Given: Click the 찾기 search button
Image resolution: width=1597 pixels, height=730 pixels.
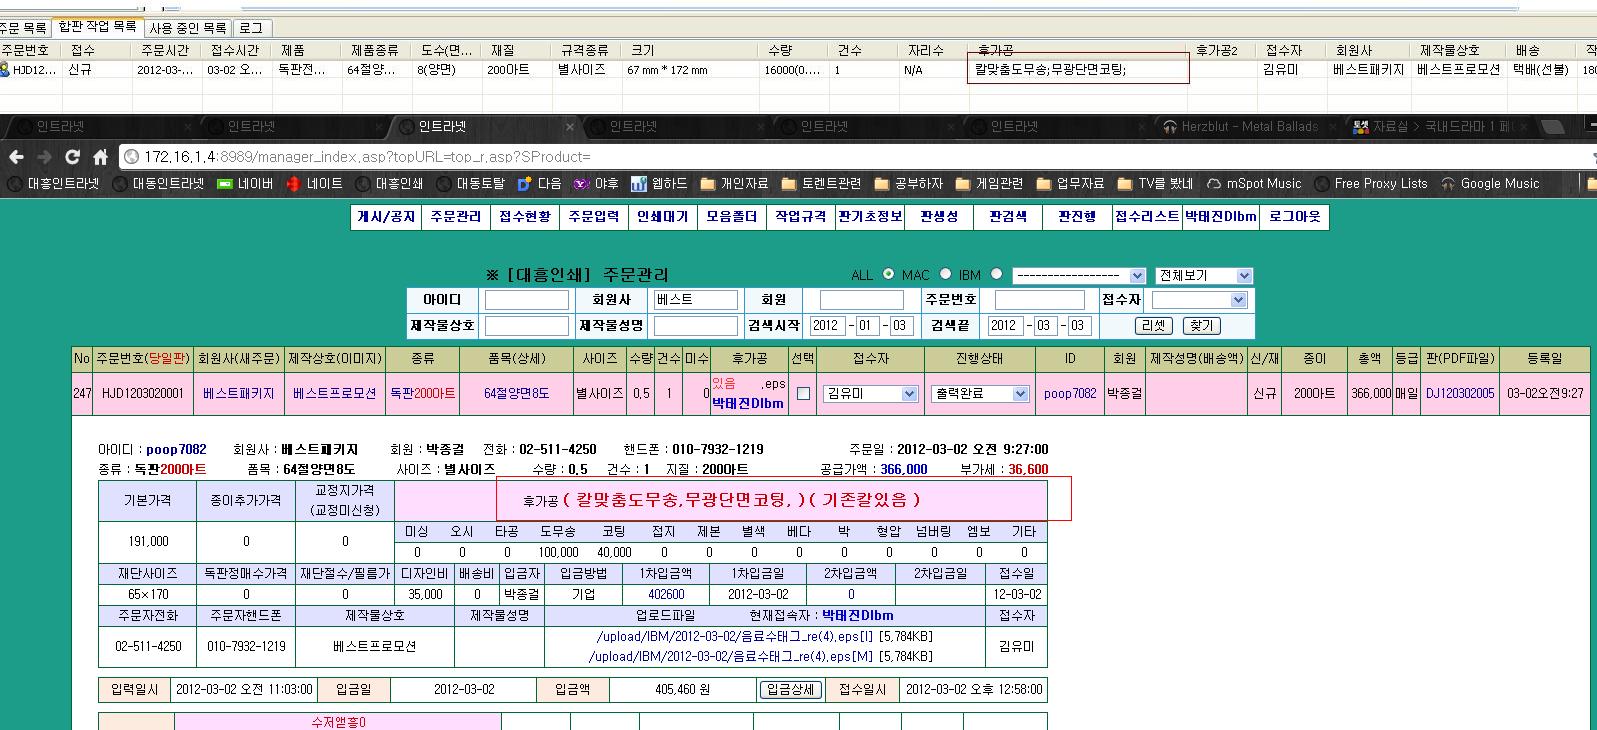Looking at the screenshot, I should (x=1201, y=326).
